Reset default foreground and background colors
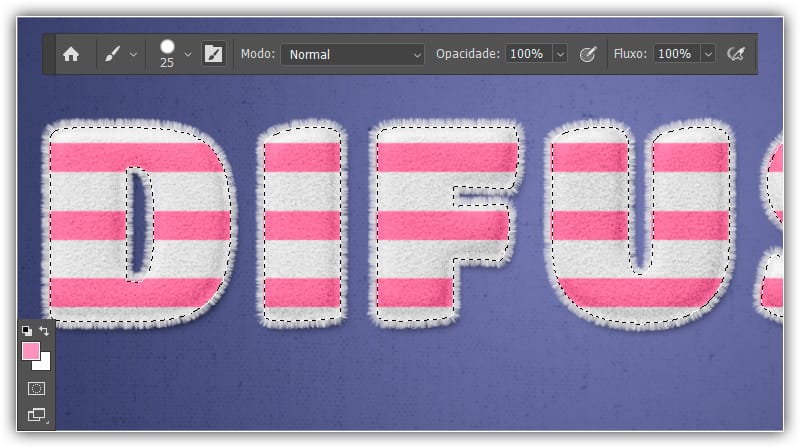 click(27, 331)
